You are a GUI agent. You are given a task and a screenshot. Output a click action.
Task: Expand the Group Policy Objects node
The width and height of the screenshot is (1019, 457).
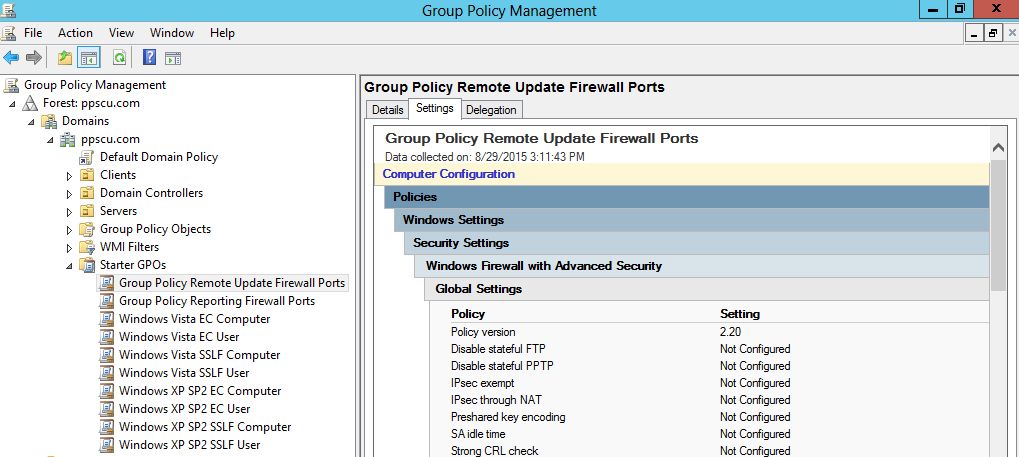[70, 229]
